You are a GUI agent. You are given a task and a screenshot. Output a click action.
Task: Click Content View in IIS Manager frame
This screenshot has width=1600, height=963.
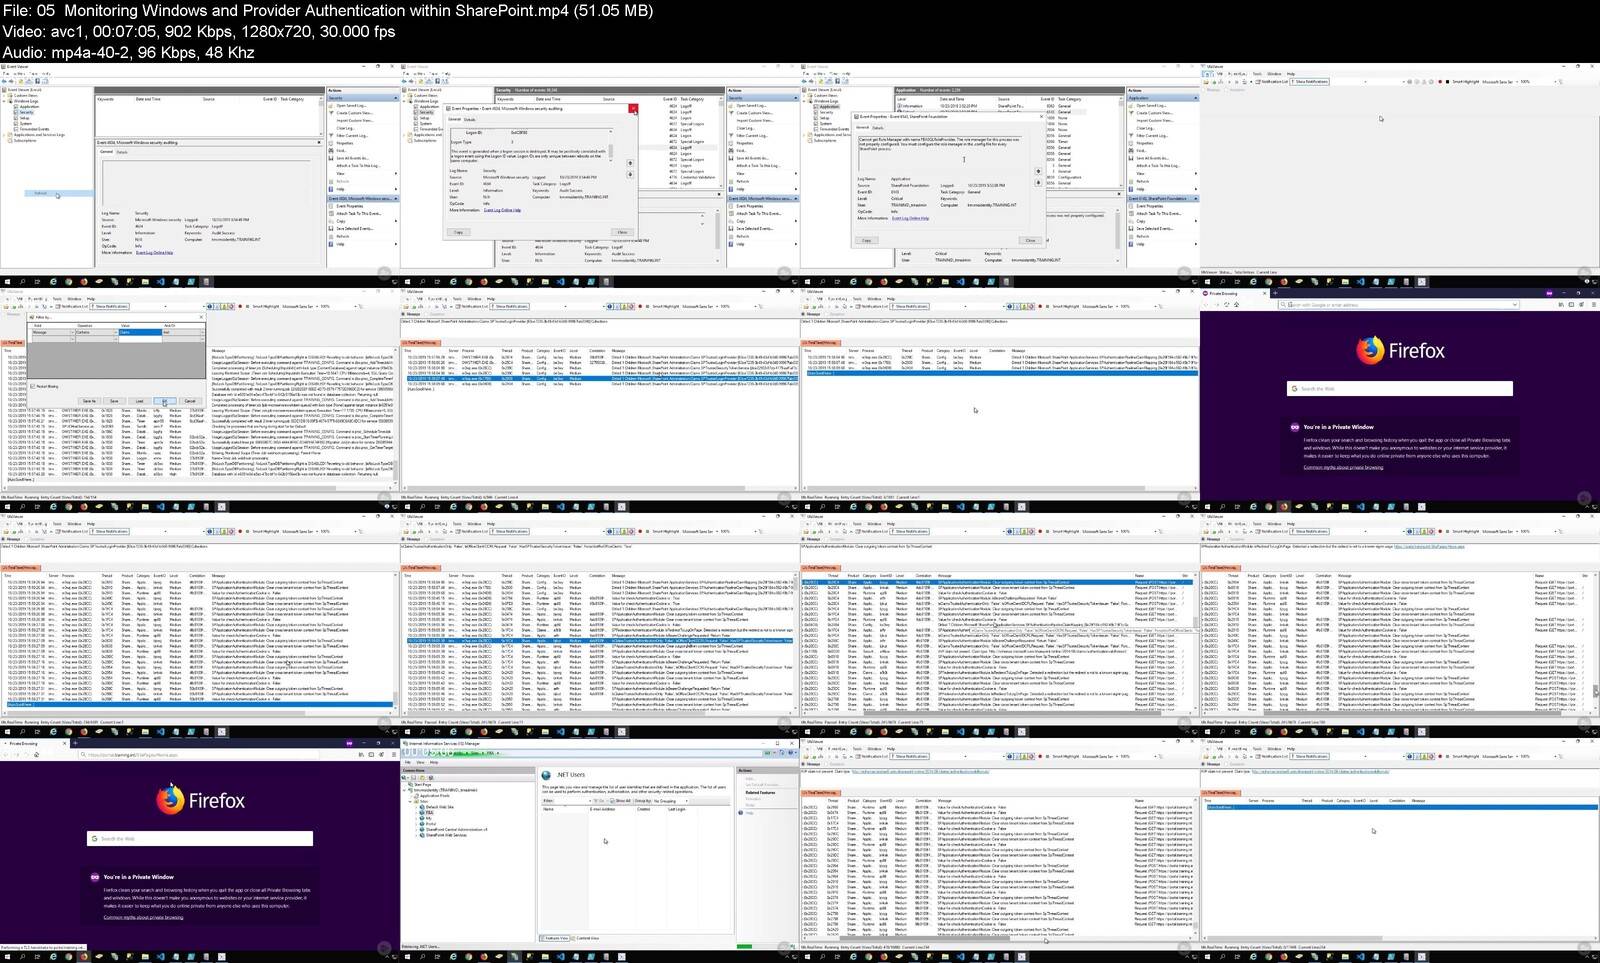[x=588, y=938]
